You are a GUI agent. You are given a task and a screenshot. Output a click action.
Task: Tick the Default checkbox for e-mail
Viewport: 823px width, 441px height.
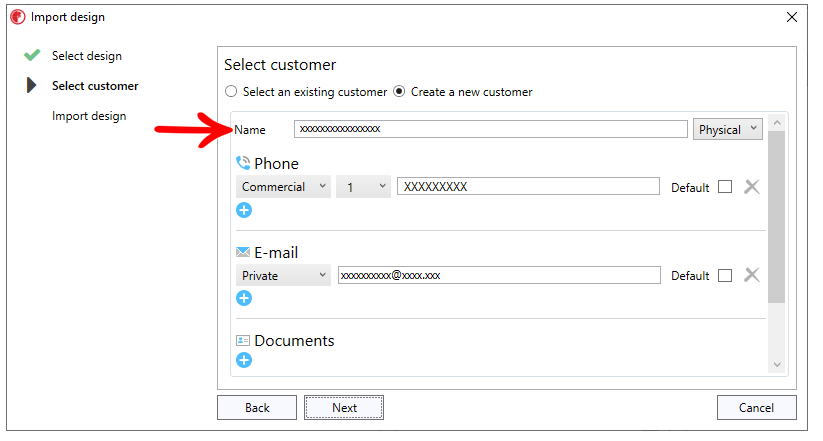tap(725, 275)
